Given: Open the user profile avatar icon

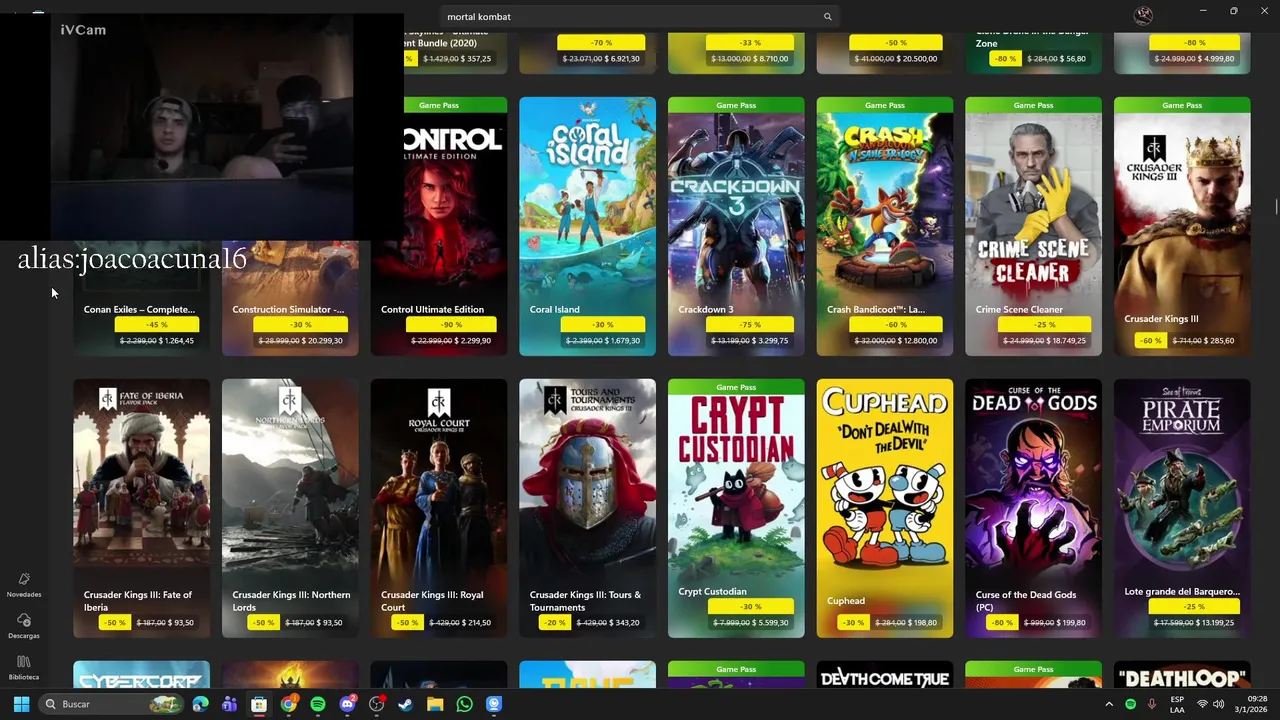Looking at the screenshot, I should click(x=1143, y=15).
